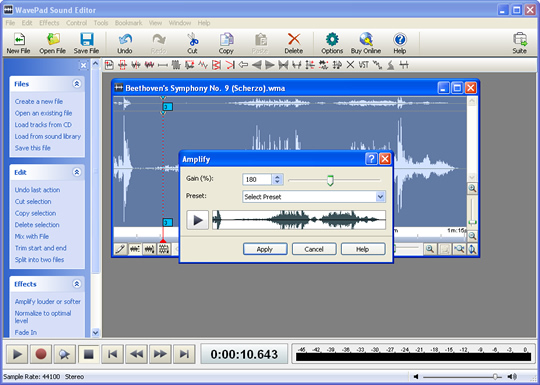This screenshot has width=540, height=385.
Task: Click Cancel in the Amplify dialog
Action: click(x=314, y=249)
